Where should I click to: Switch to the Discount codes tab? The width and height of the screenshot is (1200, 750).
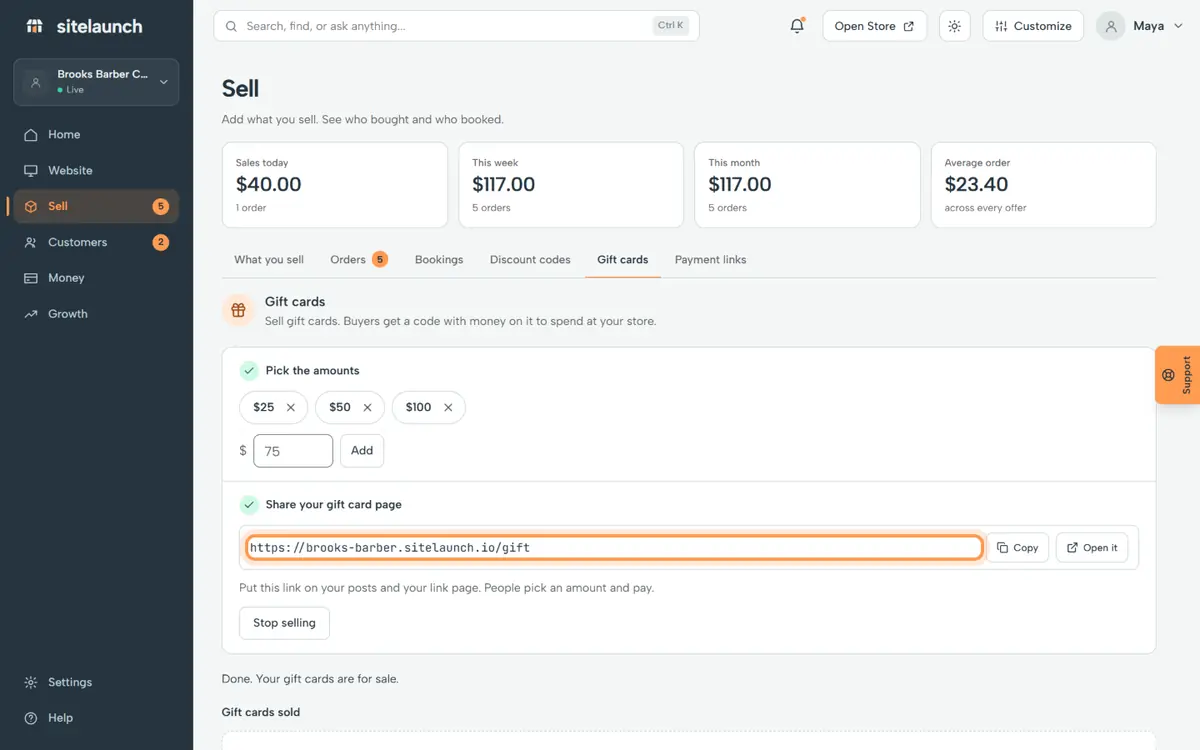pos(530,260)
